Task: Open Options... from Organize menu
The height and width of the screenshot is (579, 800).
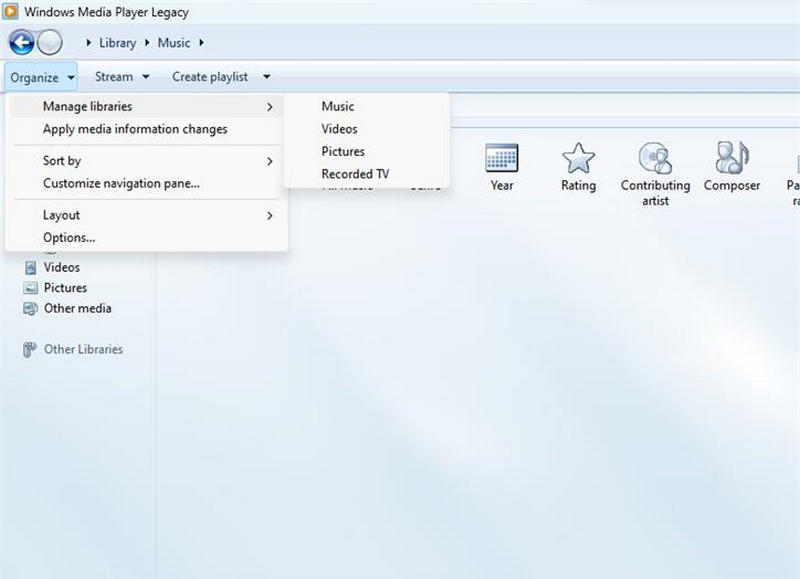Action: 146,238
